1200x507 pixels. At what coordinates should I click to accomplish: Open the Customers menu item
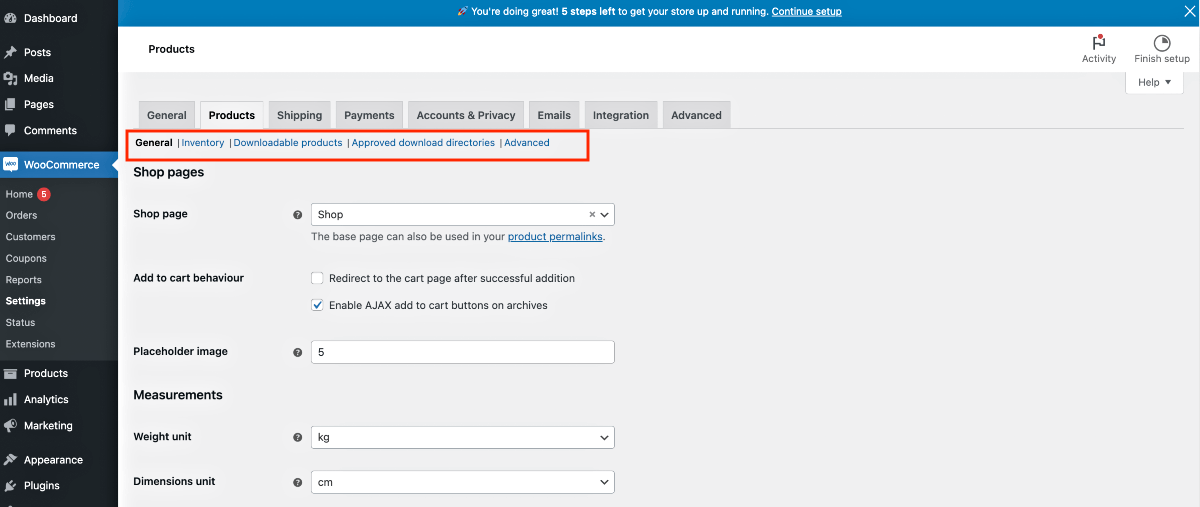[x=30, y=237]
